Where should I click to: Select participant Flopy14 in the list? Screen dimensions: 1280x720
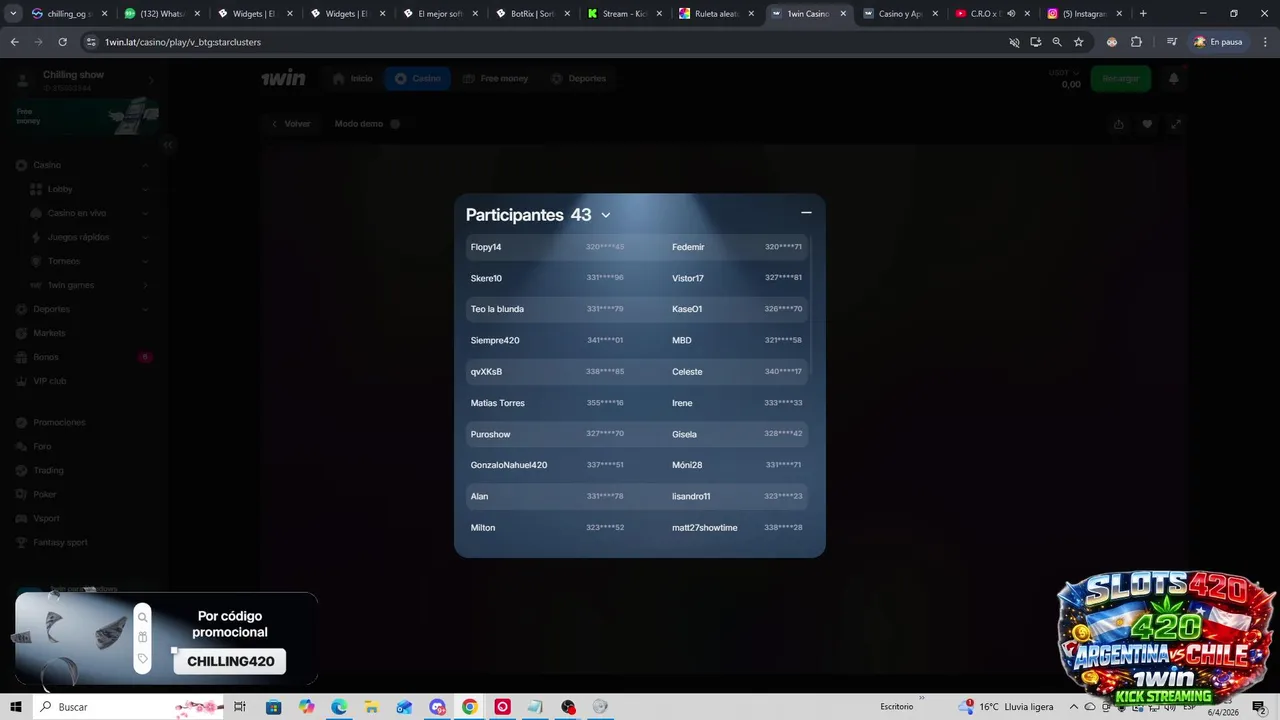point(486,247)
